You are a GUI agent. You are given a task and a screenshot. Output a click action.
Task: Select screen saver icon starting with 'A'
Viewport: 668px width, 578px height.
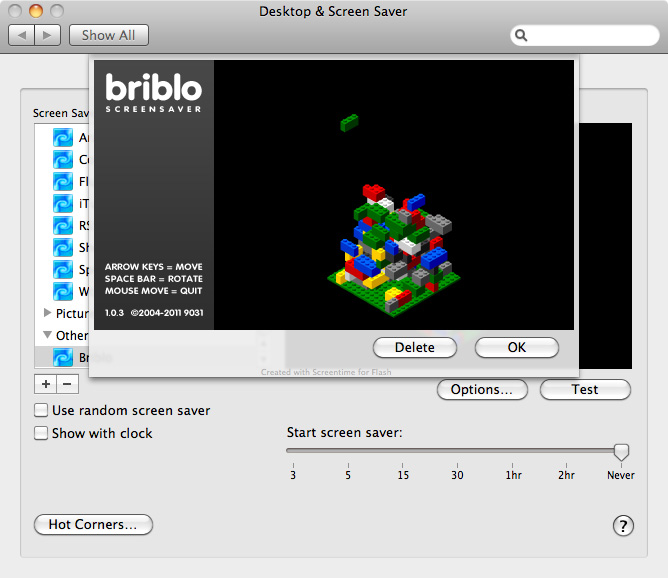click(x=63, y=138)
